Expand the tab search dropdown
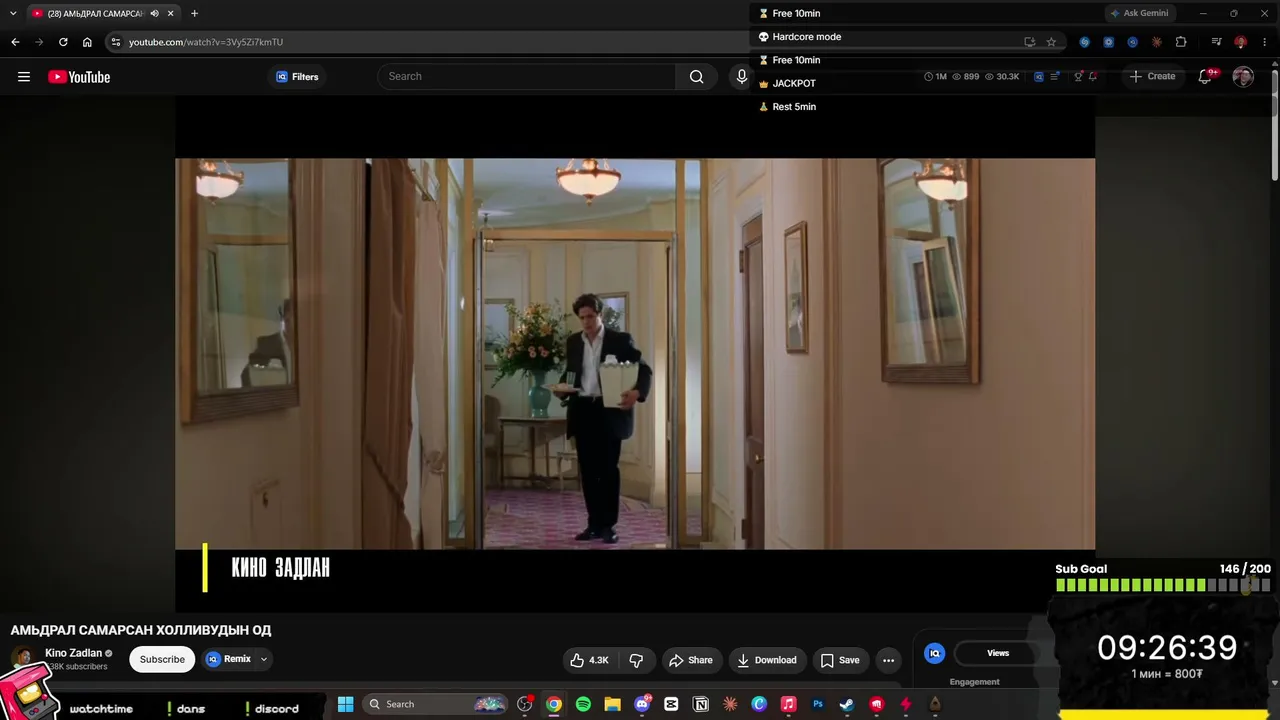Image resolution: width=1280 pixels, height=720 pixels. [x=13, y=13]
